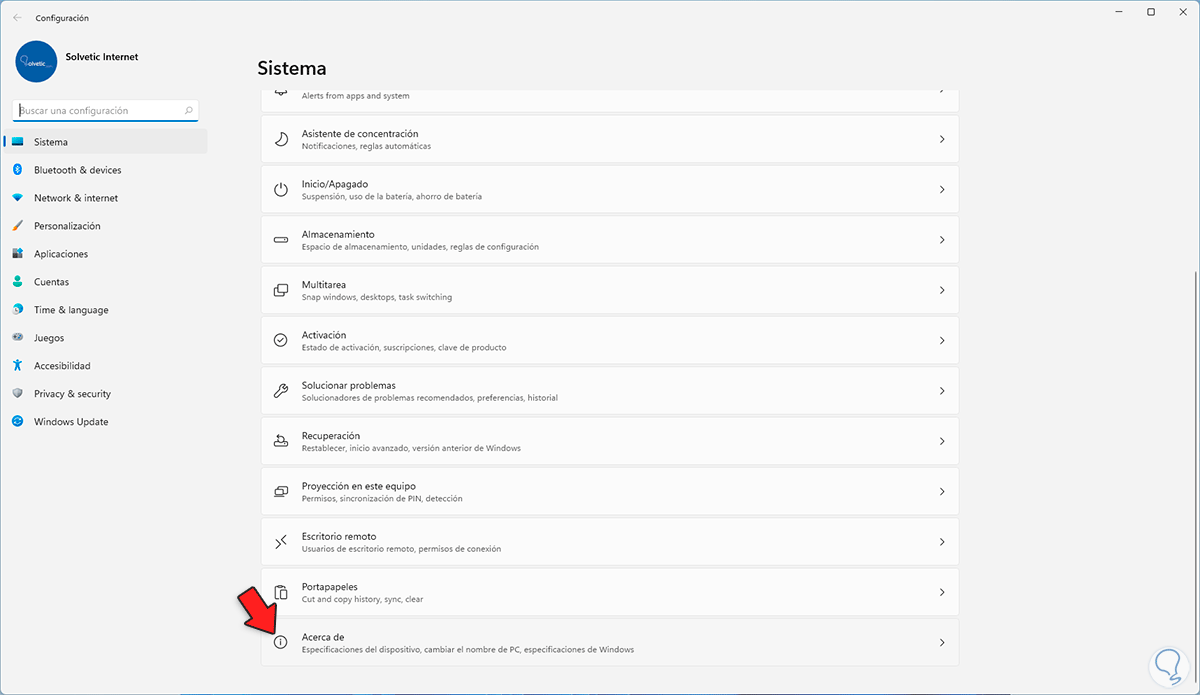Open Windows Update in sidebar

(x=71, y=422)
